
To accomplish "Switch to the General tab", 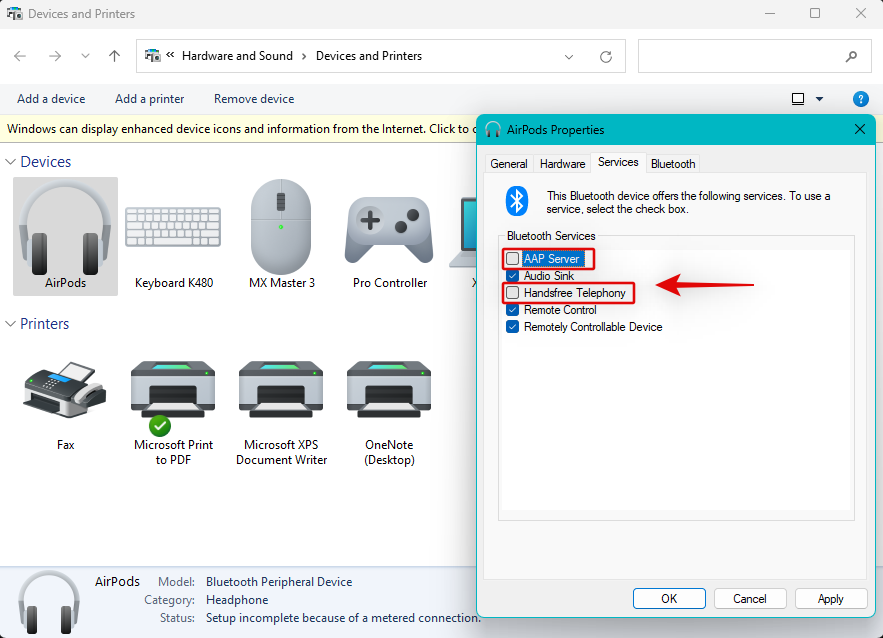I will (x=509, y=164).
